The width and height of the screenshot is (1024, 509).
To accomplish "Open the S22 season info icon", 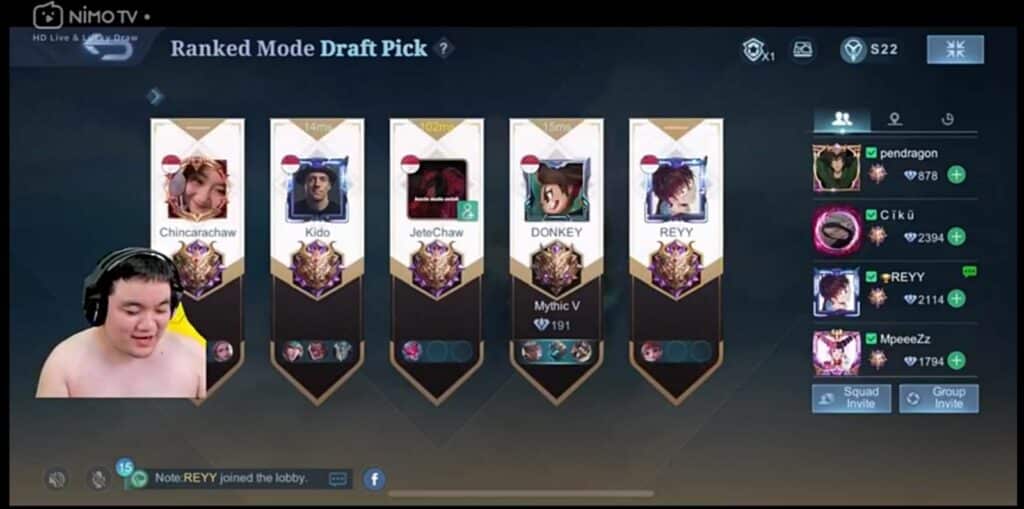I will (x=854, y=50).
